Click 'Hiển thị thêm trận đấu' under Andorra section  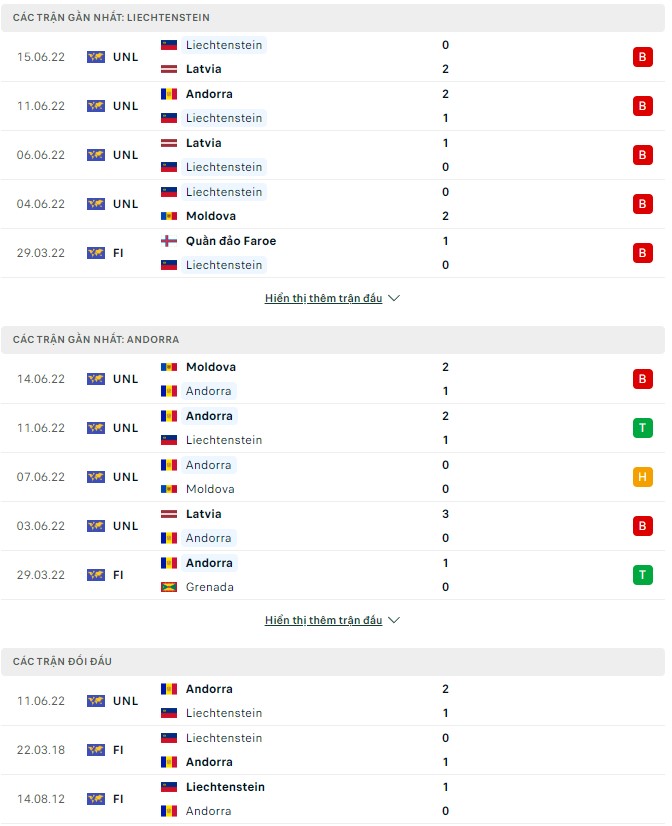(323, 620)
